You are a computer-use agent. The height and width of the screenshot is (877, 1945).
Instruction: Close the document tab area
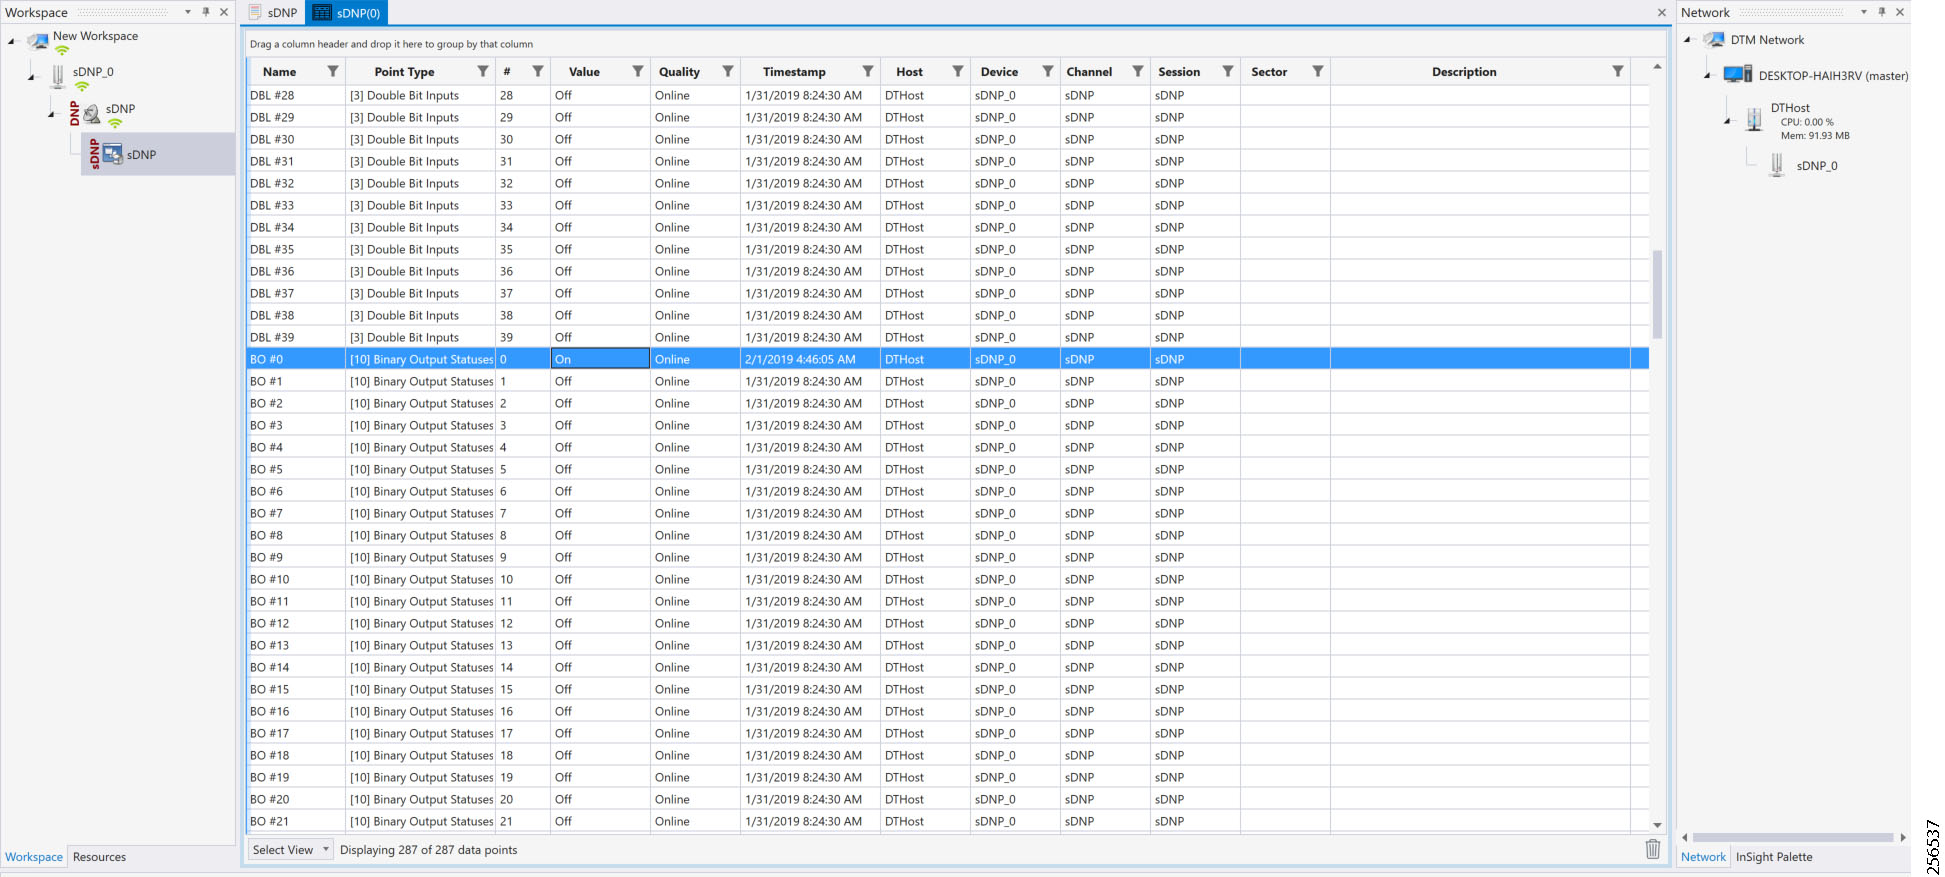pos(1662,13)
